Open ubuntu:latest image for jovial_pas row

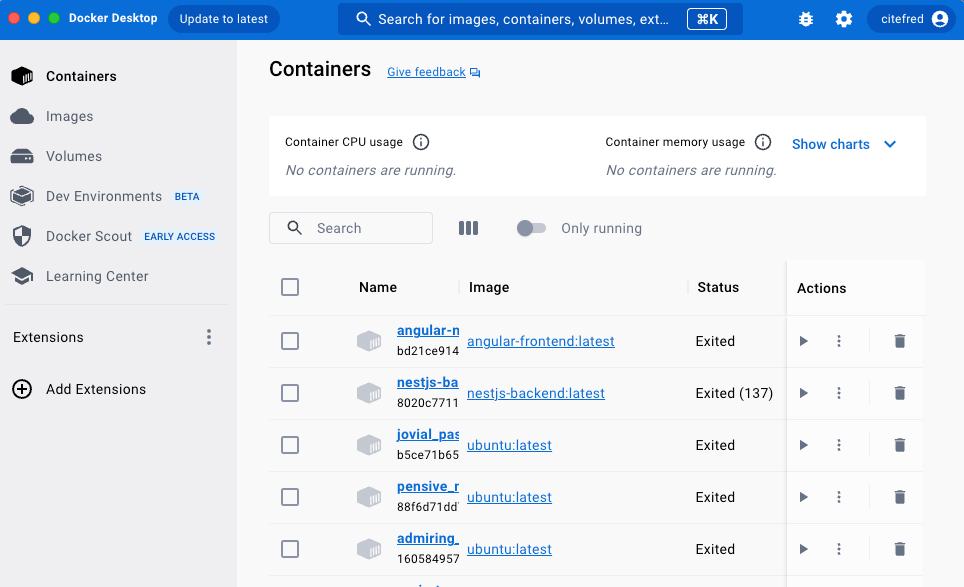pos(509,445)
